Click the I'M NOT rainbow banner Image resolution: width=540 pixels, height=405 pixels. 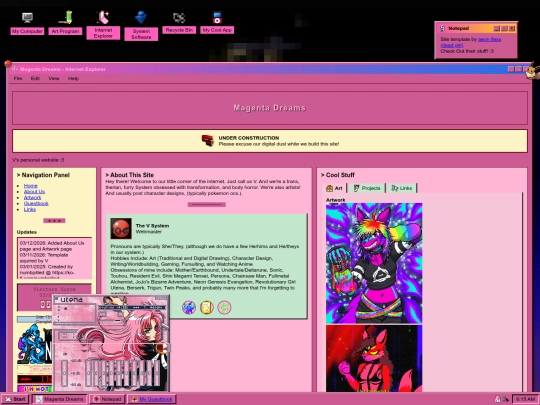(x=34, y=389)
